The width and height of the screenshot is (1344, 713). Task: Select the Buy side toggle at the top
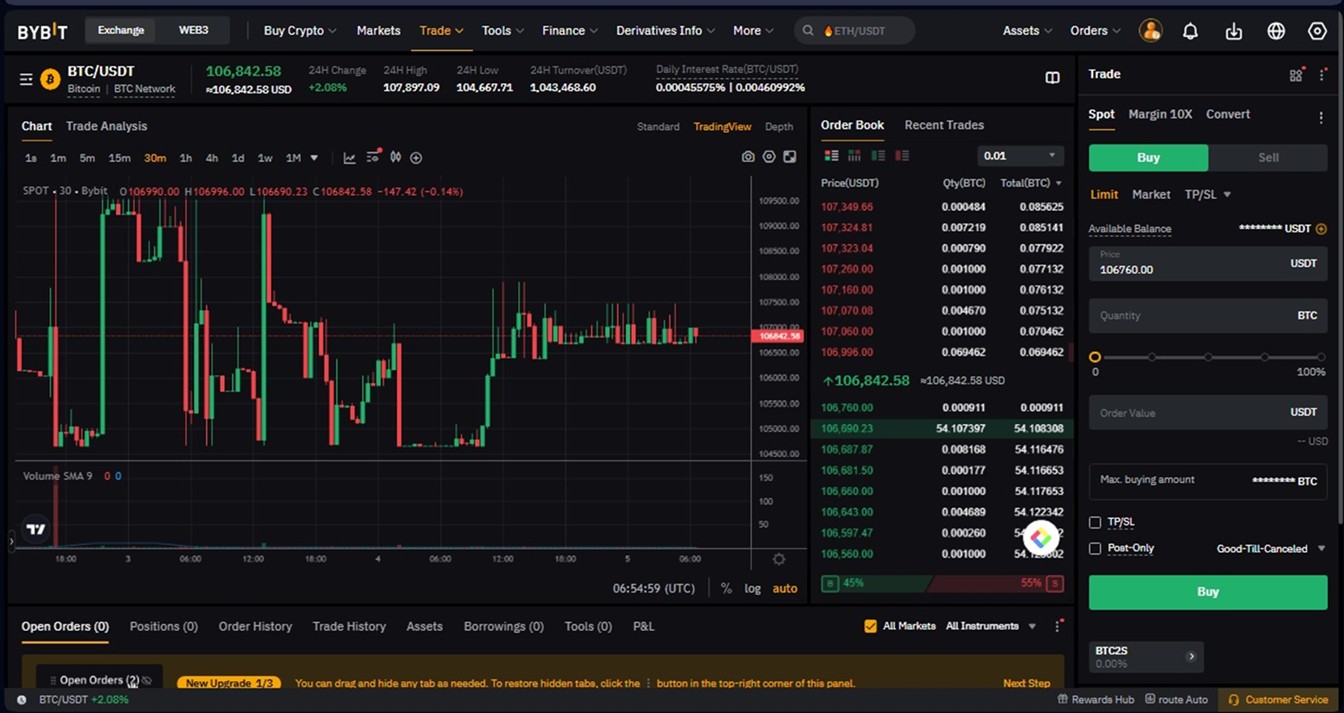[1148, 157]
